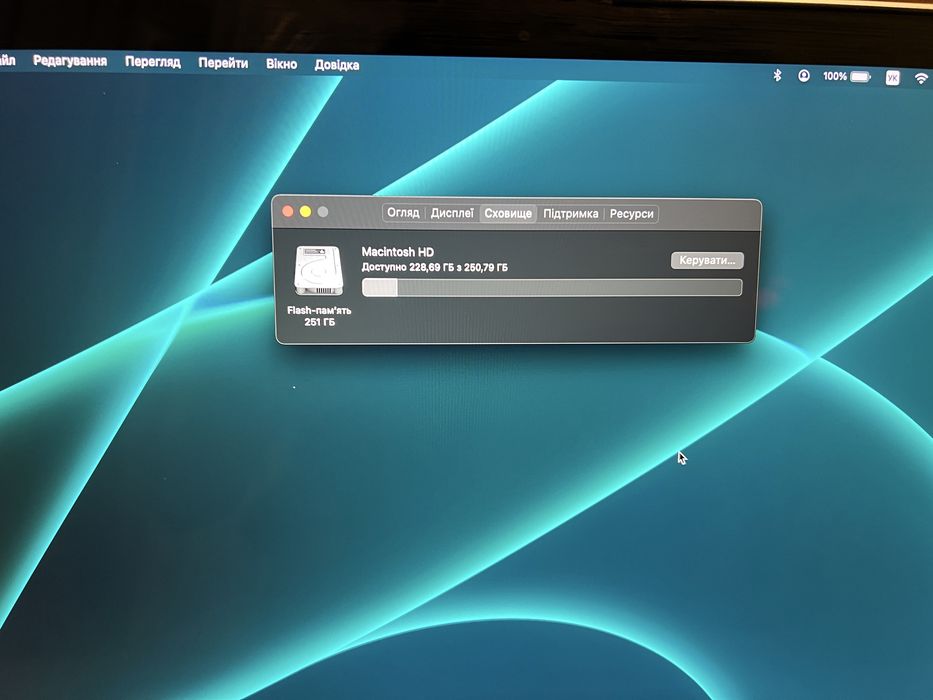The width and height of the screenshot is (933, 700).
Task: Switch to the Огляд tab
Action: click(x=403, y=212)
